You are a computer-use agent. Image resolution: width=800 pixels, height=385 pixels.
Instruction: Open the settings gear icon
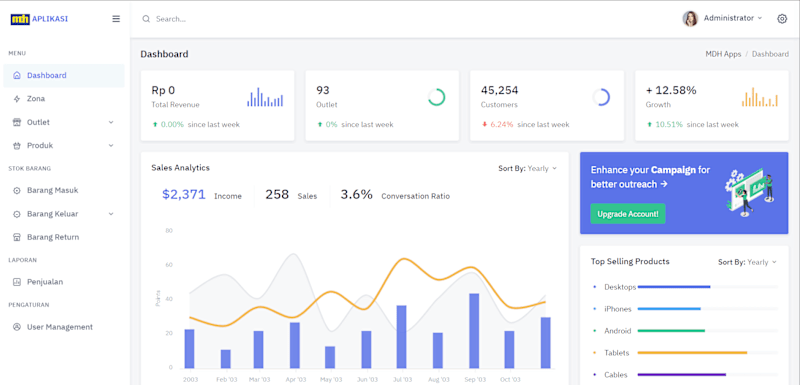click(782, 19)
